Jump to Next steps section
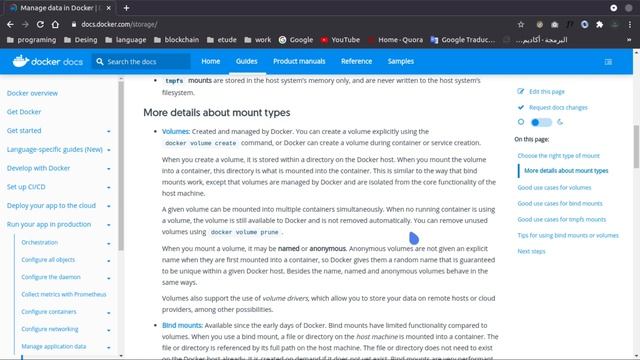 point(531,251)
